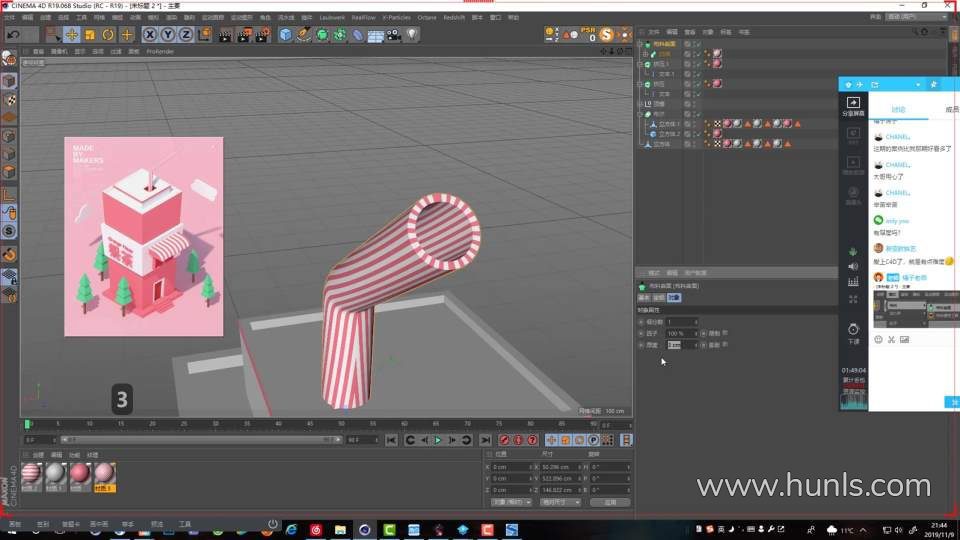
Task: Click the light bulb object icon
Action: [x=411, y=35]
